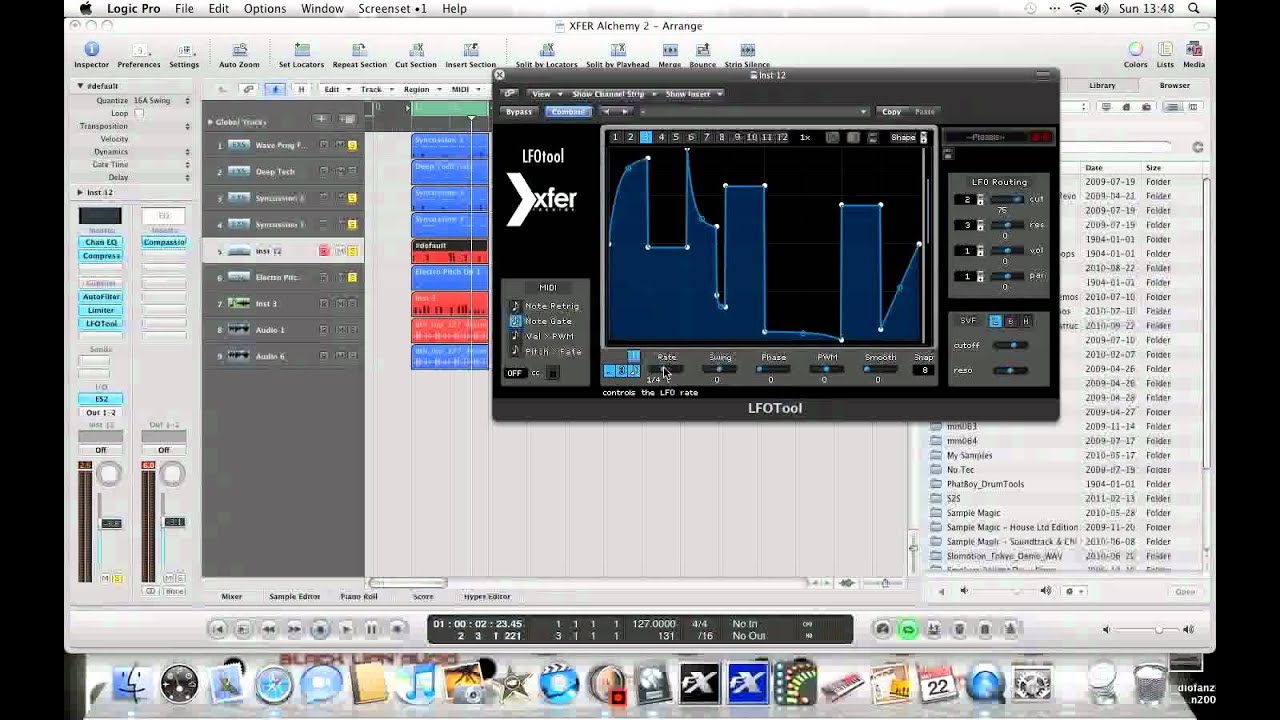Open the Mixer tab at the bottom
Image resolution: width=1280 pixels, height=720 pixels.
(232, 596)
